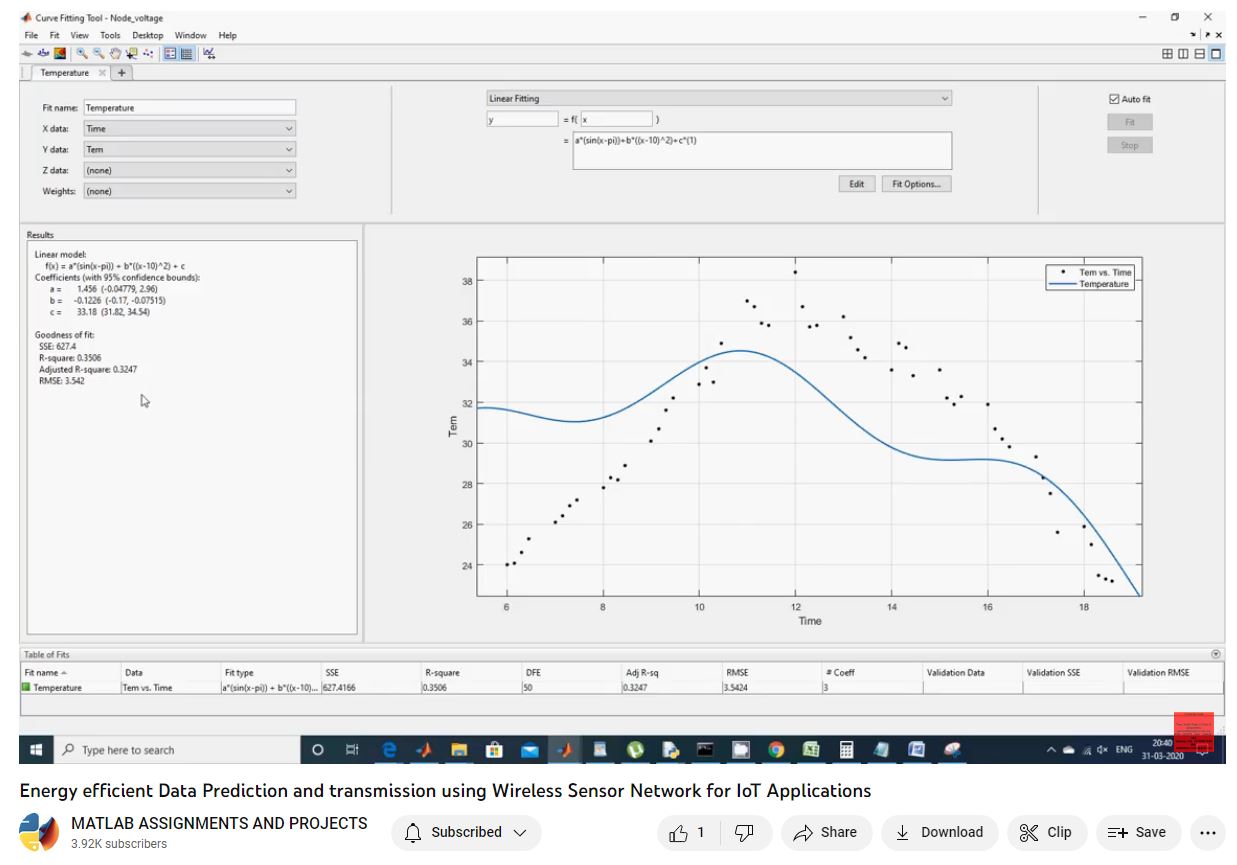Open the Tools menu
1237x865 pixels.
(x=109, y=35)
